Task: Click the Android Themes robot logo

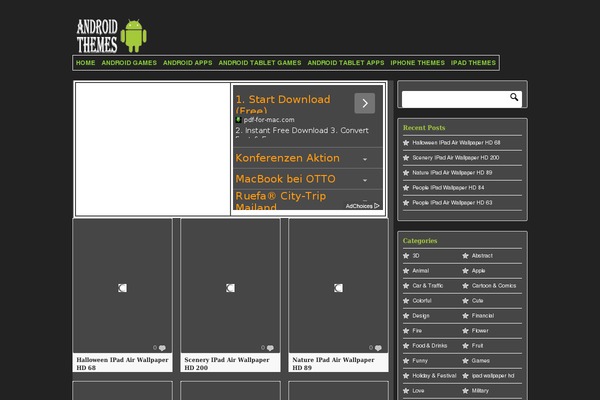Action: [x=111, y=36]
